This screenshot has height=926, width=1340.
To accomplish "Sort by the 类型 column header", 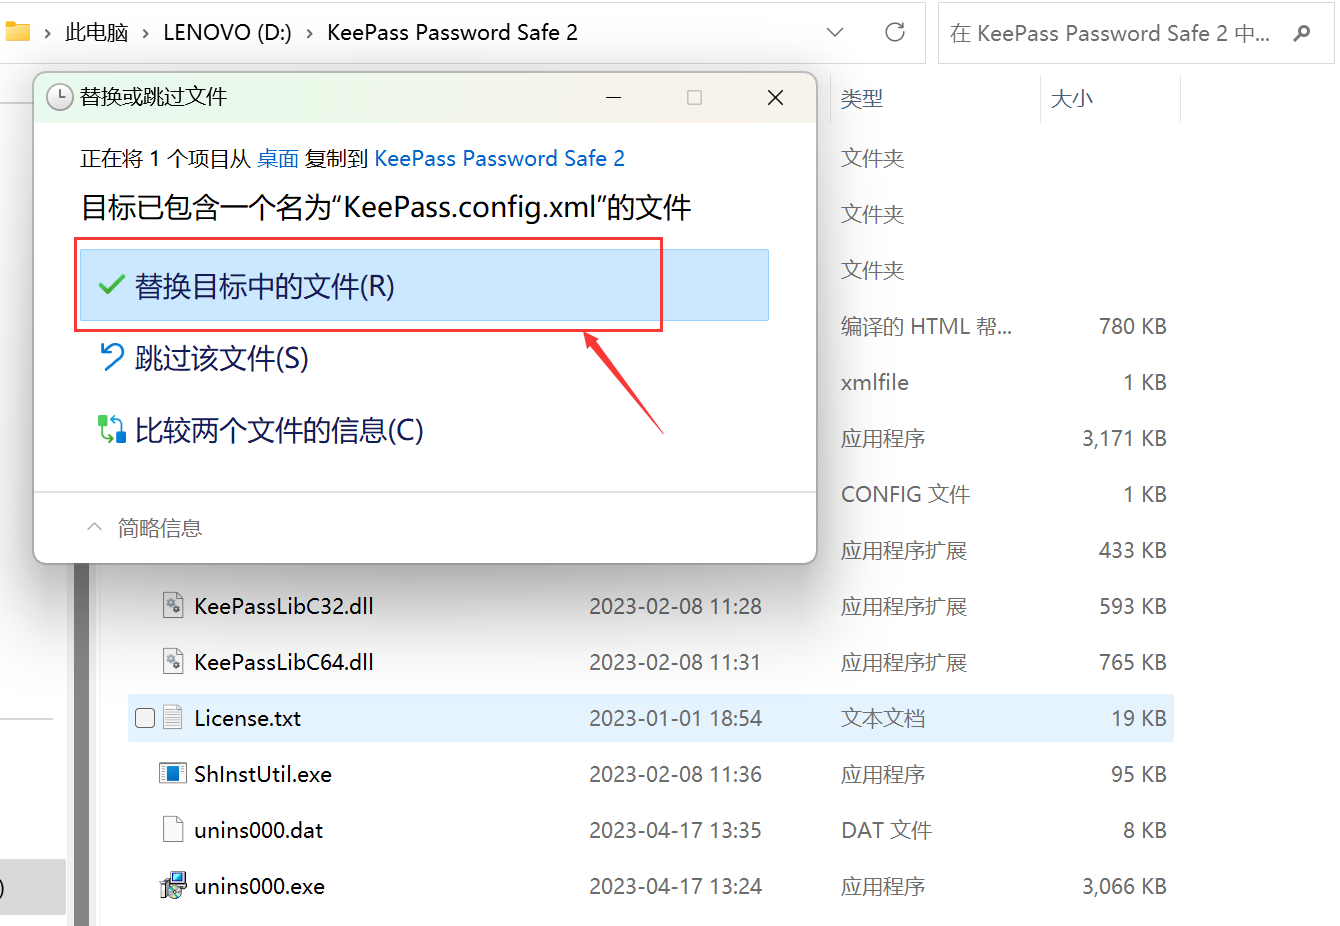I will (862, 98).
